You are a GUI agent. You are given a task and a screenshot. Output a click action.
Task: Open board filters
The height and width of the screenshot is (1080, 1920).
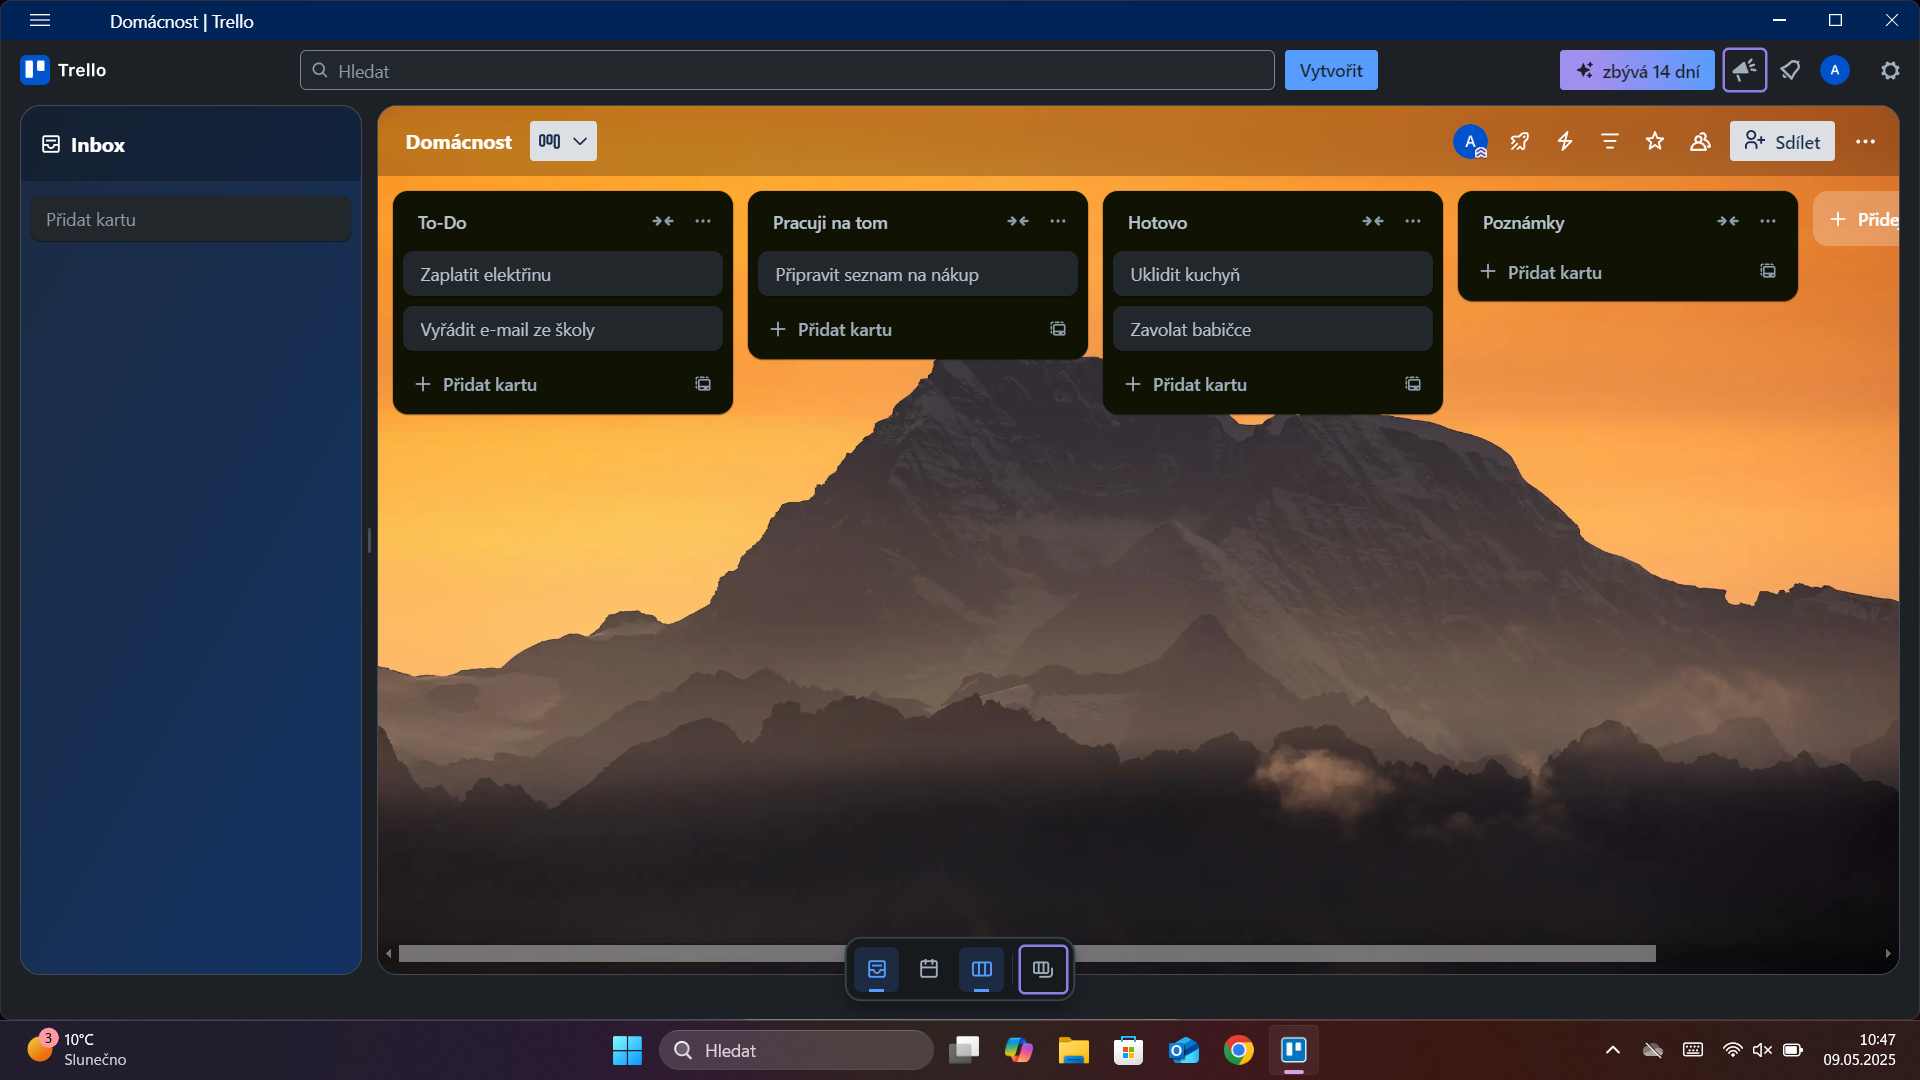click(1609, 141)
